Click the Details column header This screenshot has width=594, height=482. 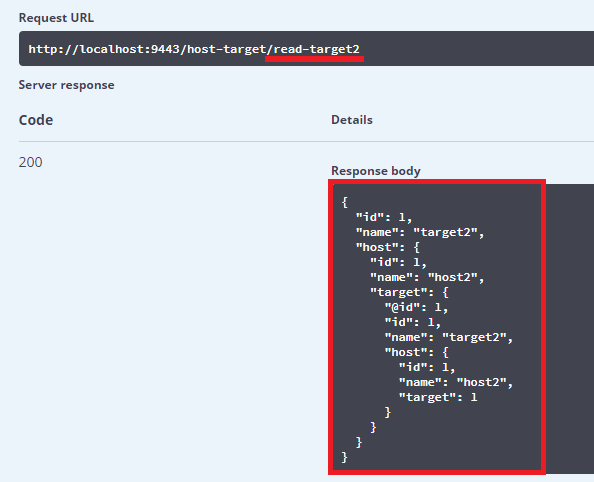(x=352, y=120)
